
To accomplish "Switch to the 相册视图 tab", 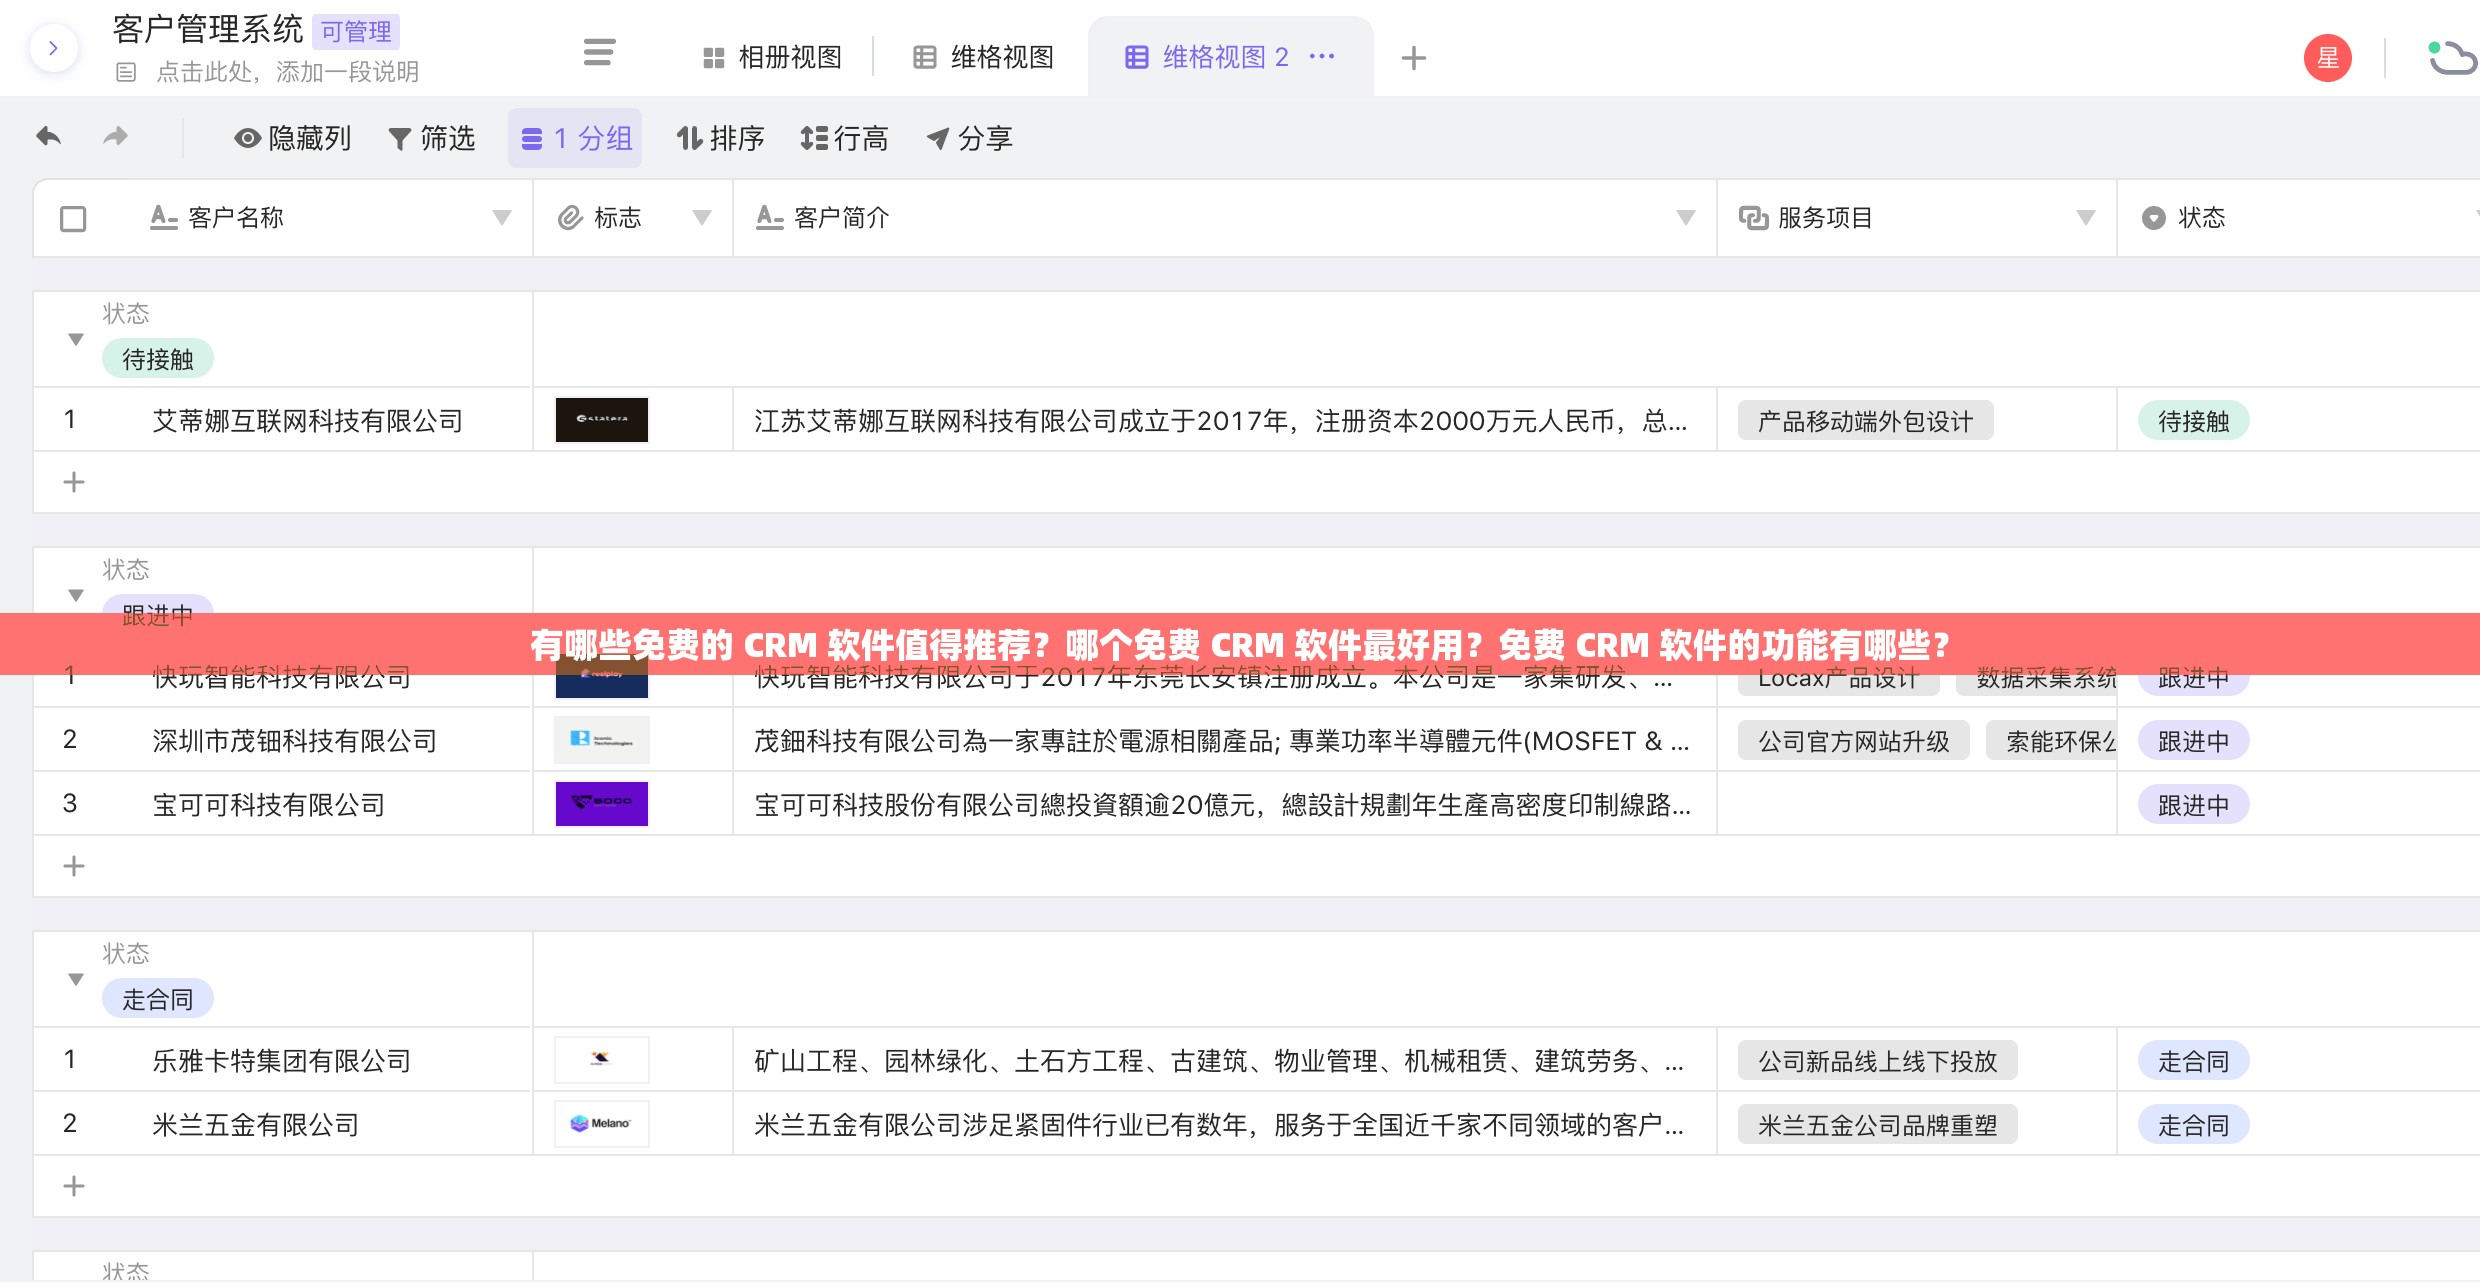I will point(774,57).
